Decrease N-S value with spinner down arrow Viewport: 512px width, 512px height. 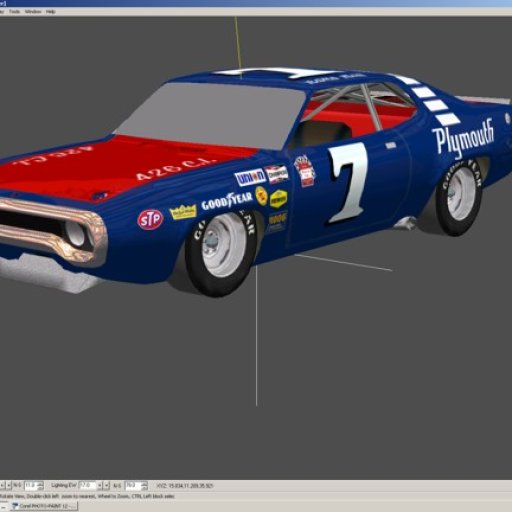(40, 487)
